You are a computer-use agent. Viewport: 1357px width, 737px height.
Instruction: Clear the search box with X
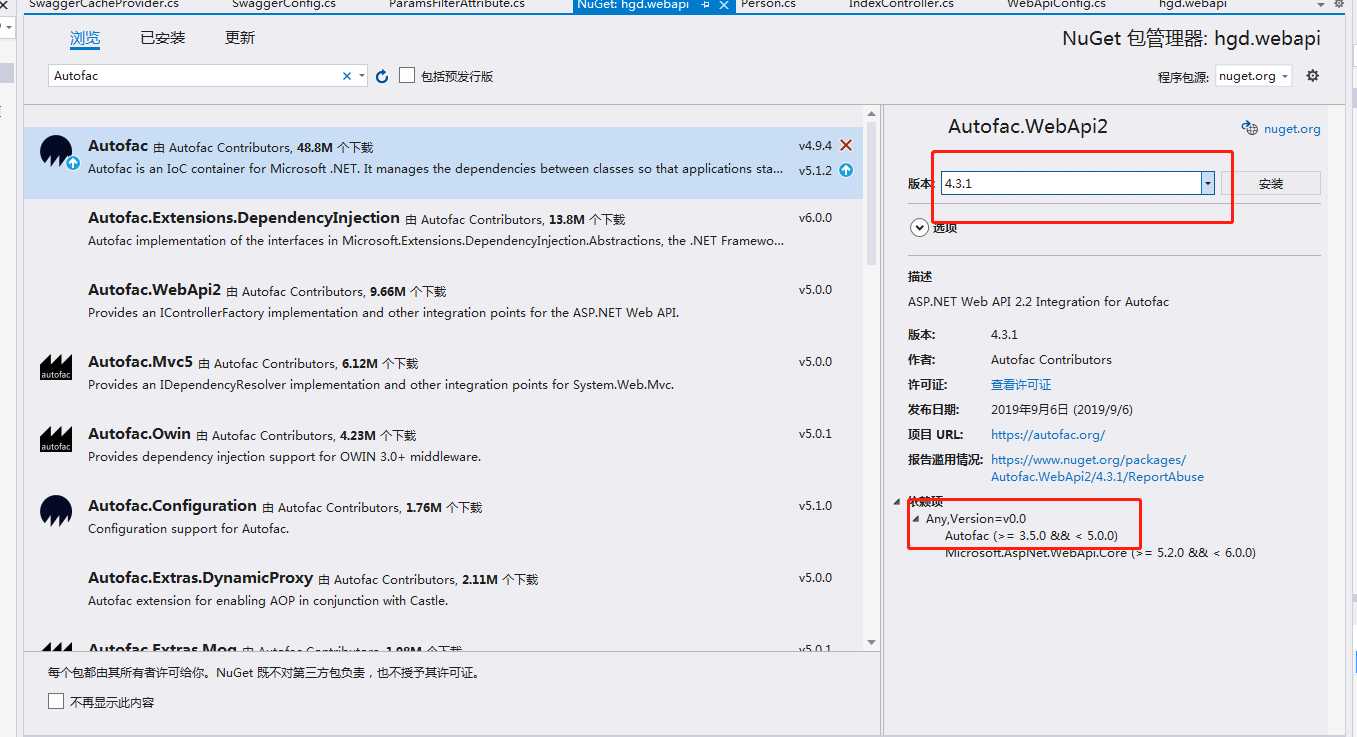(x=347, y=76)
